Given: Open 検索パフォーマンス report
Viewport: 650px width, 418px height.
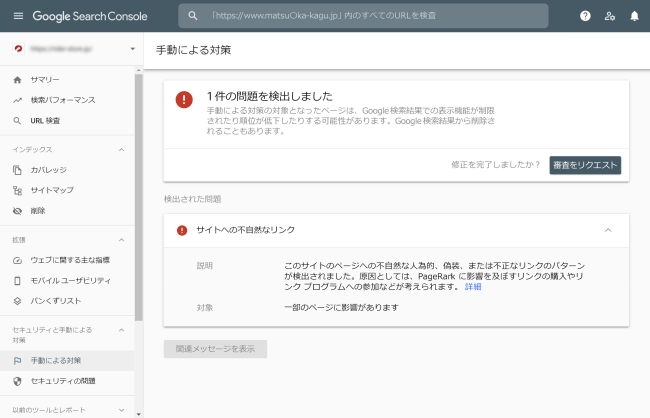Looking at the screenshot, I should [63, 100].
